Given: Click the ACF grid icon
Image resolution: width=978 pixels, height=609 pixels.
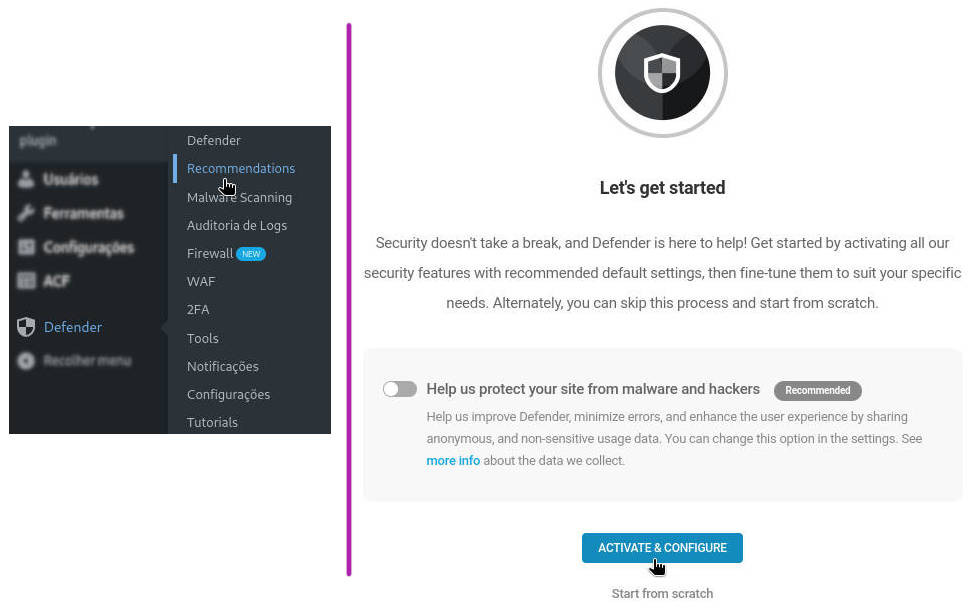Looking at the screenshot, I should point(26,281).
